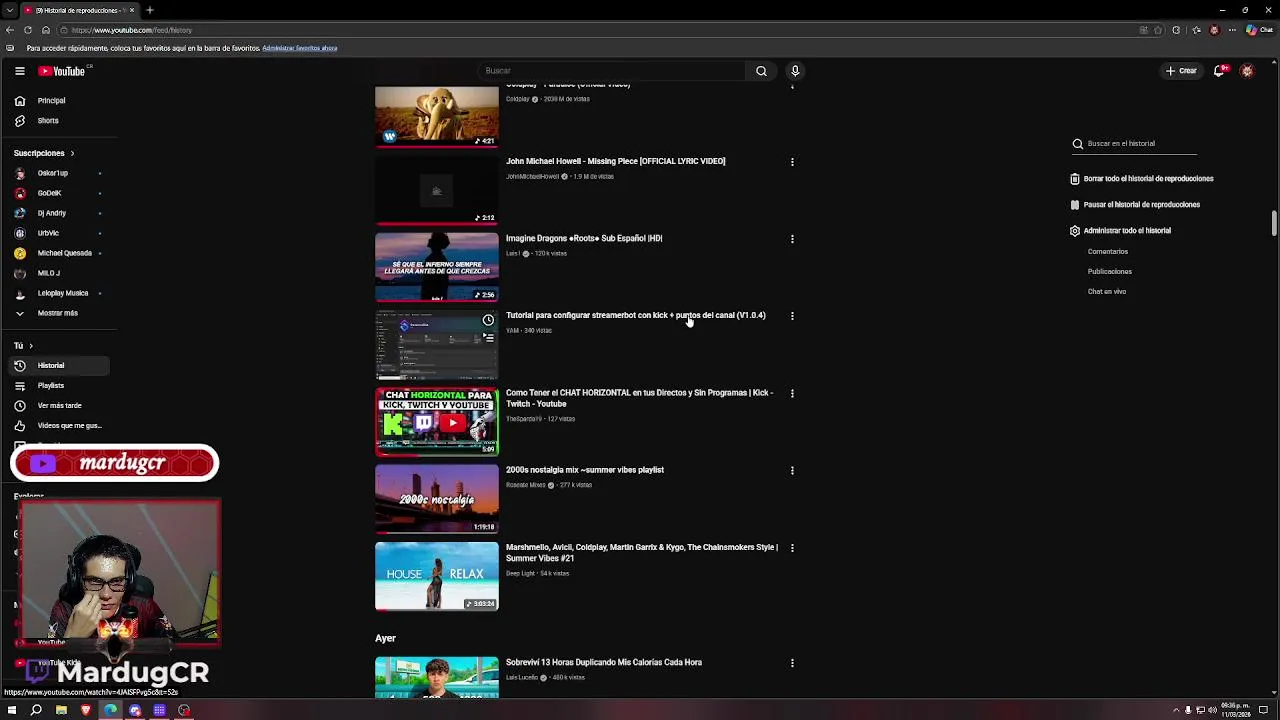The width and height of the screenshot is (1280, 720).
Task: Open options for CHAT HORIZONTAL video
Action: coord(792,394)
